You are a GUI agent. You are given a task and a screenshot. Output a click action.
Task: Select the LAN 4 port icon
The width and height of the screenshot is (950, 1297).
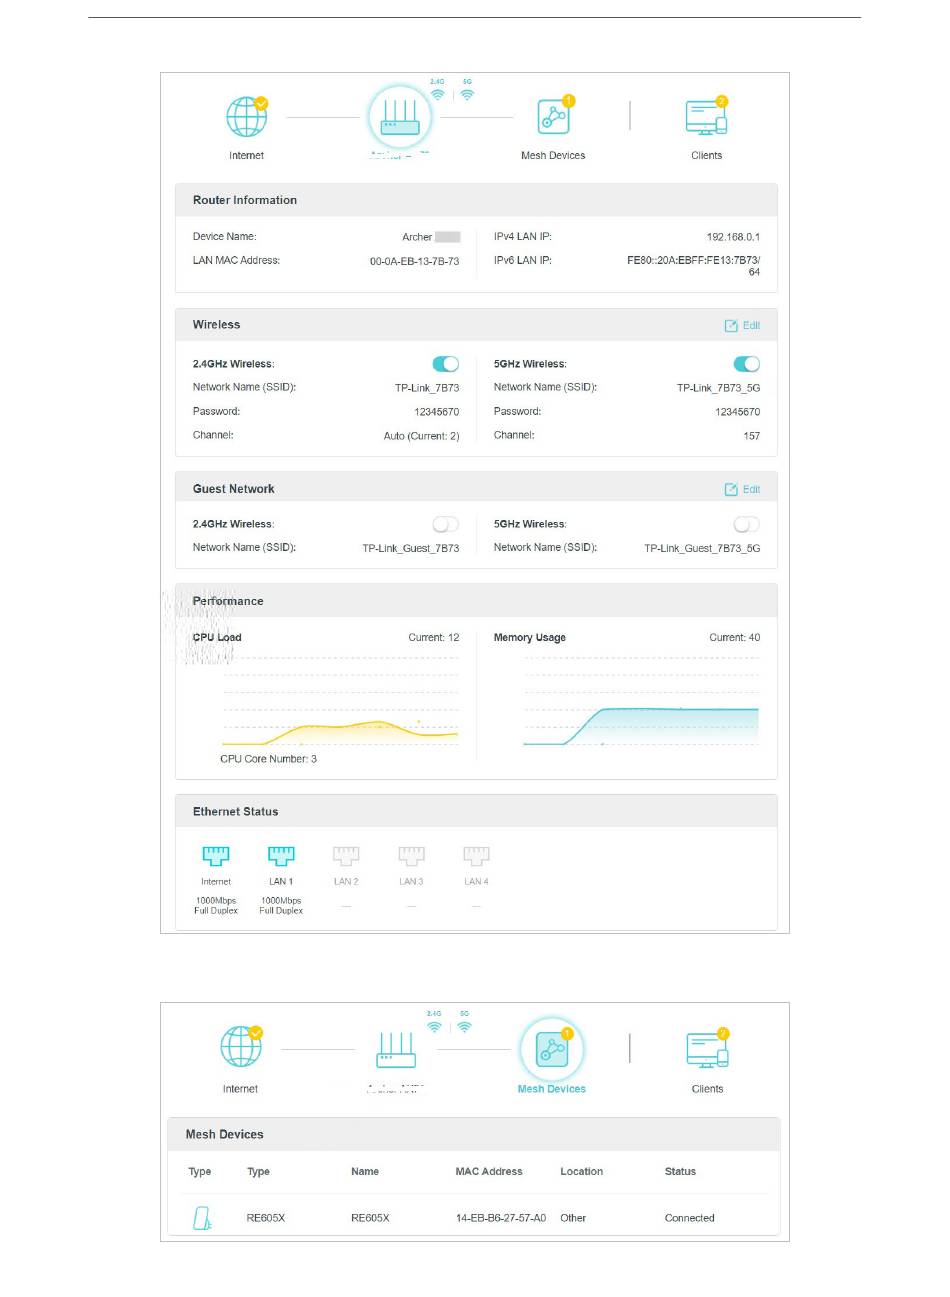click(x=476, y=856)
